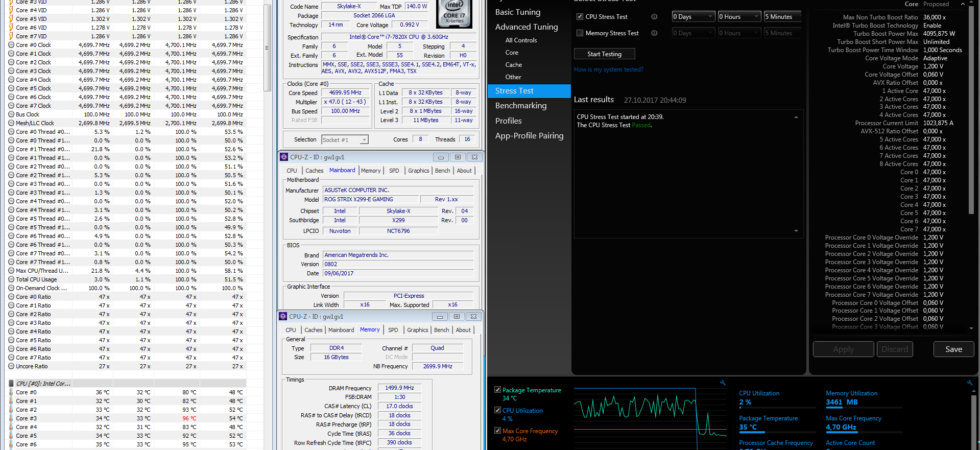Click the up arrow in Last results box
The width and height of the screenshot is (980, 450).
[x=796, y=117]
